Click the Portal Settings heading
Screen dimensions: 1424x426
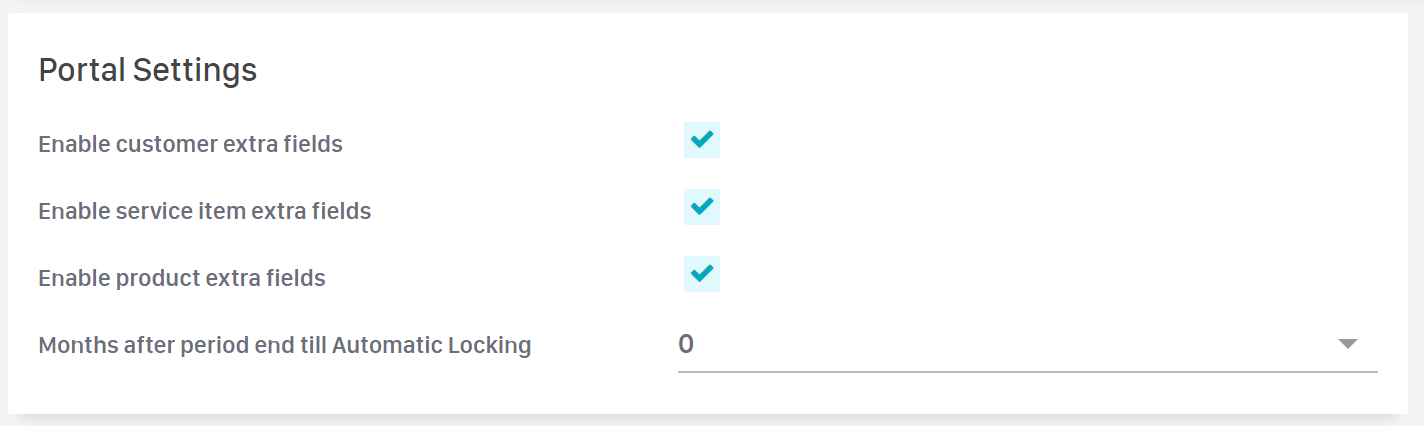click(148, 71)
